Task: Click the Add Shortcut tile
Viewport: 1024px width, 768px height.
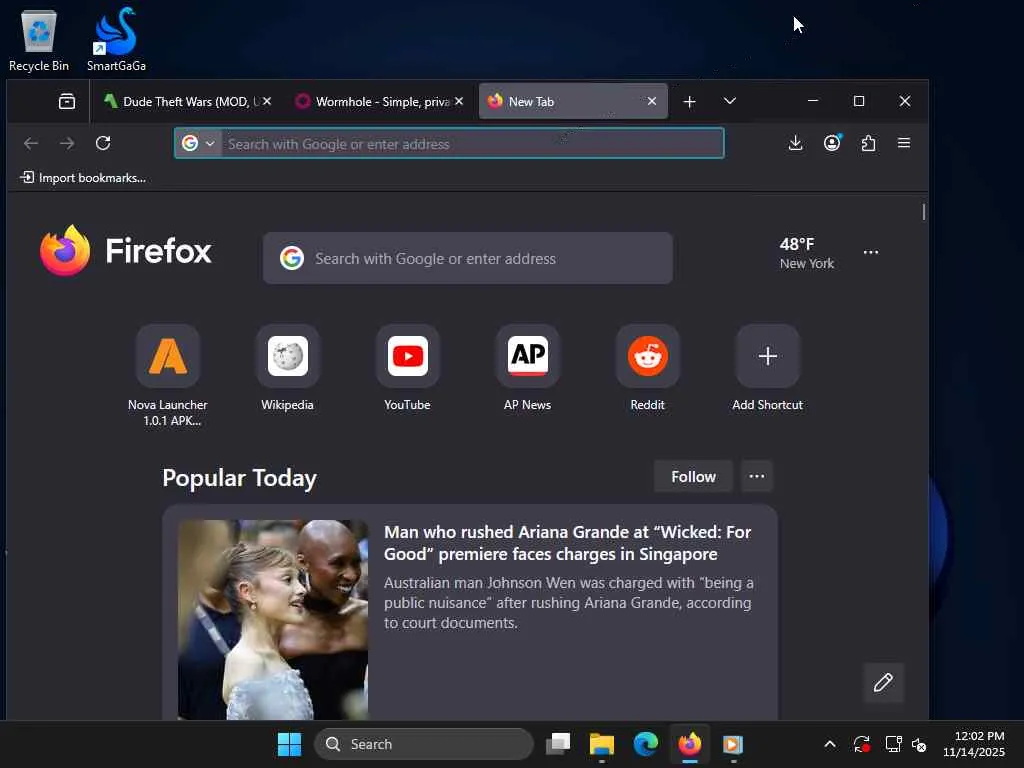Action: (x=767, y=369)
